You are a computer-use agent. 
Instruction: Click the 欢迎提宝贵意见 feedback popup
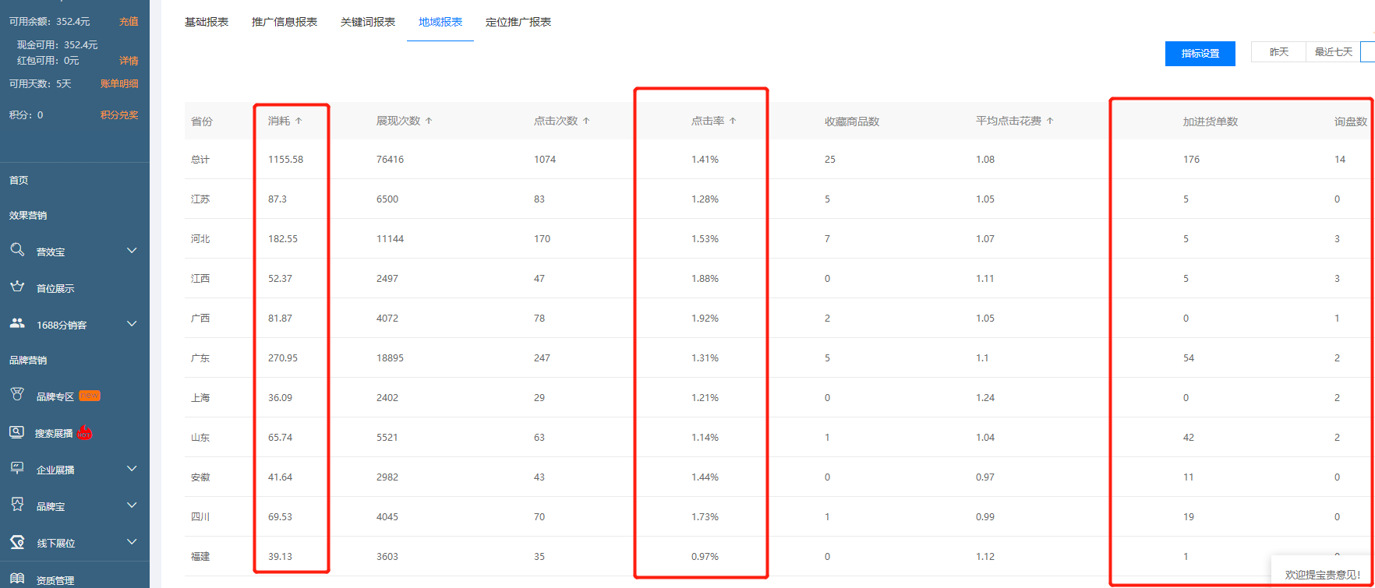pos(1323,574)
